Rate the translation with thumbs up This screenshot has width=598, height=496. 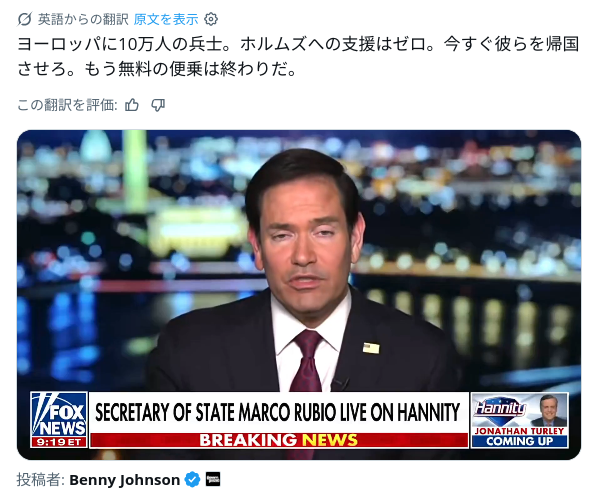coord(132,105)
